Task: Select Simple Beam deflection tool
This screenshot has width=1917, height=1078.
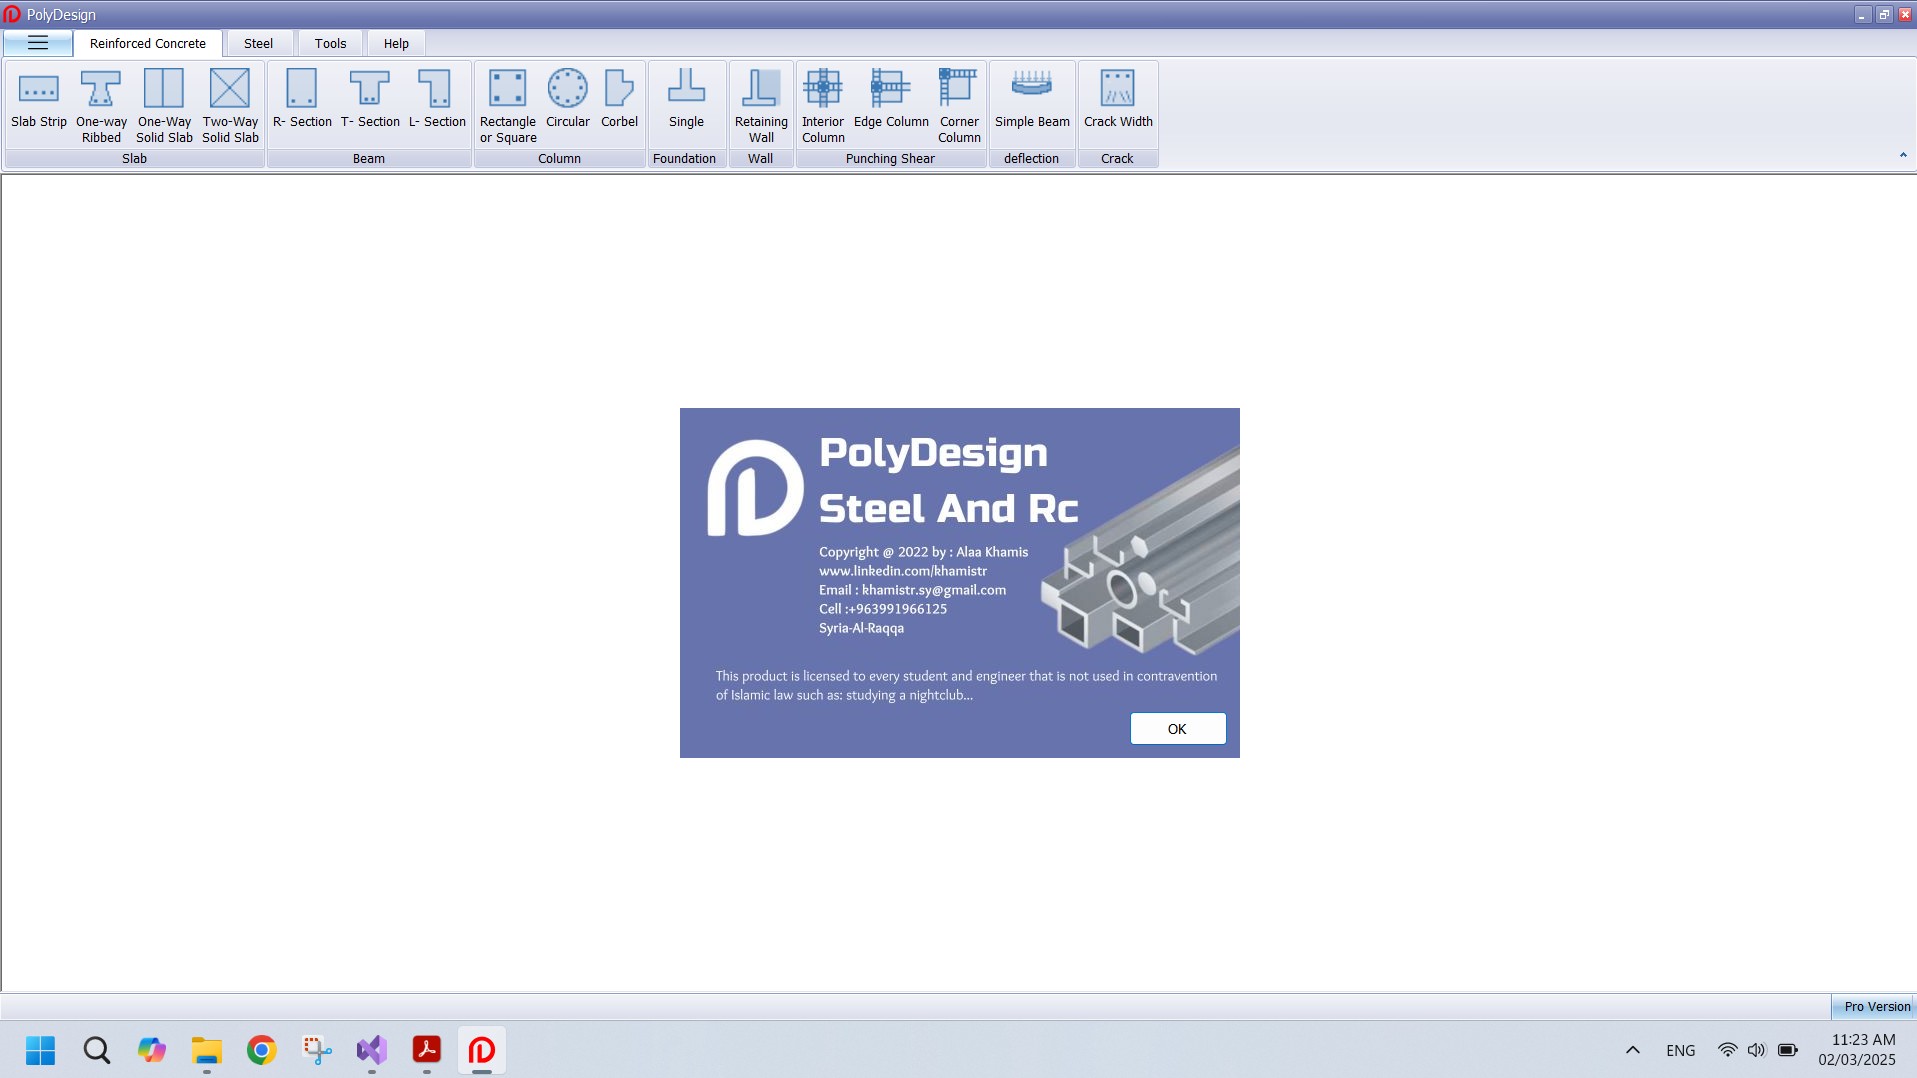Action: click(1032, 101)
